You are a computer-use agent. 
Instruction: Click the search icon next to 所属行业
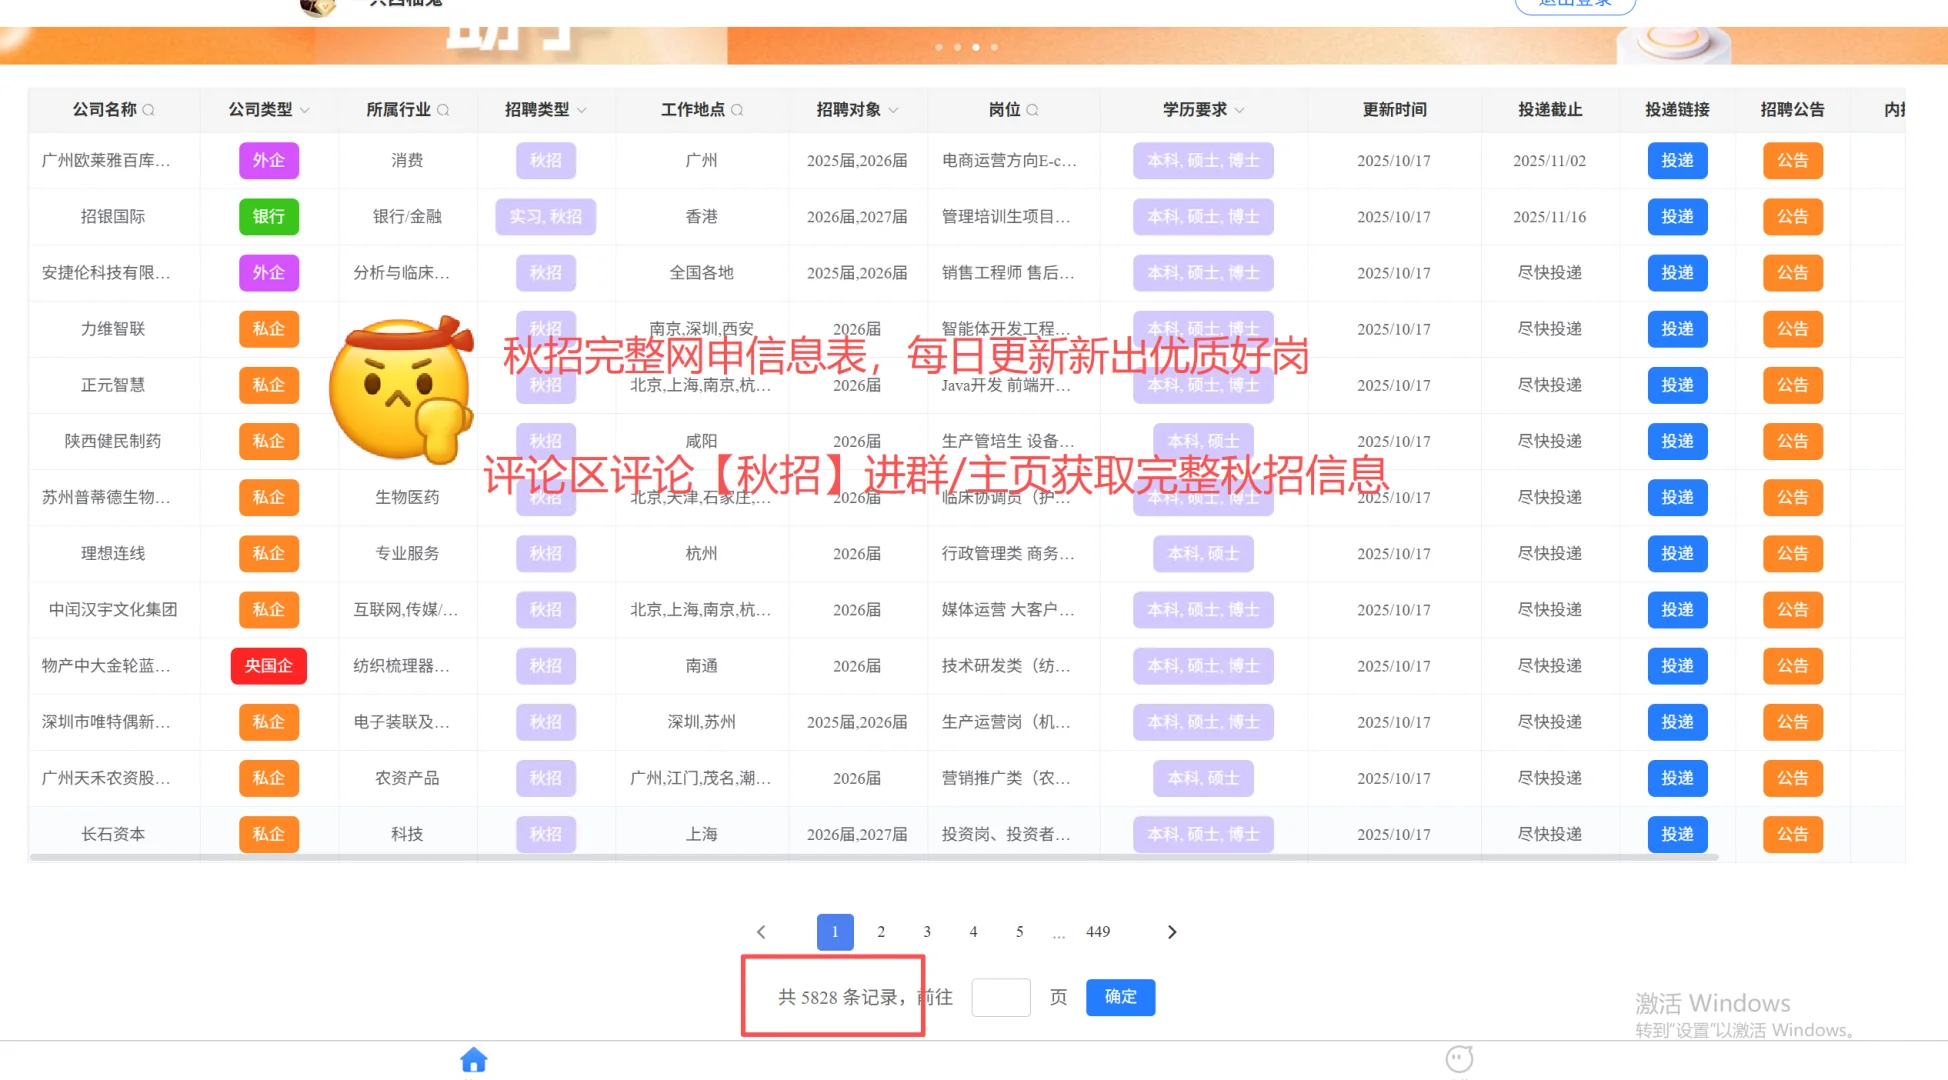[x=443, y=110]
